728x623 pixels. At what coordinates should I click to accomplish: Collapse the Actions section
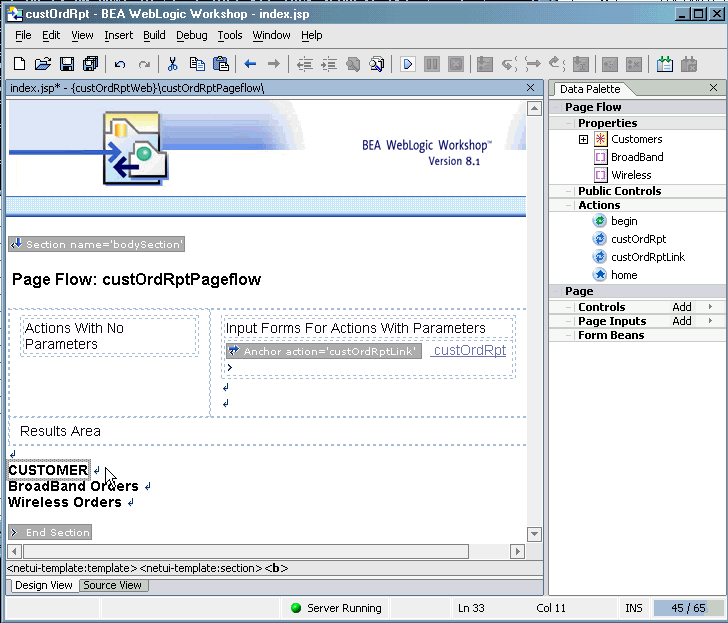pyautogui.click(x=568, y=205)
